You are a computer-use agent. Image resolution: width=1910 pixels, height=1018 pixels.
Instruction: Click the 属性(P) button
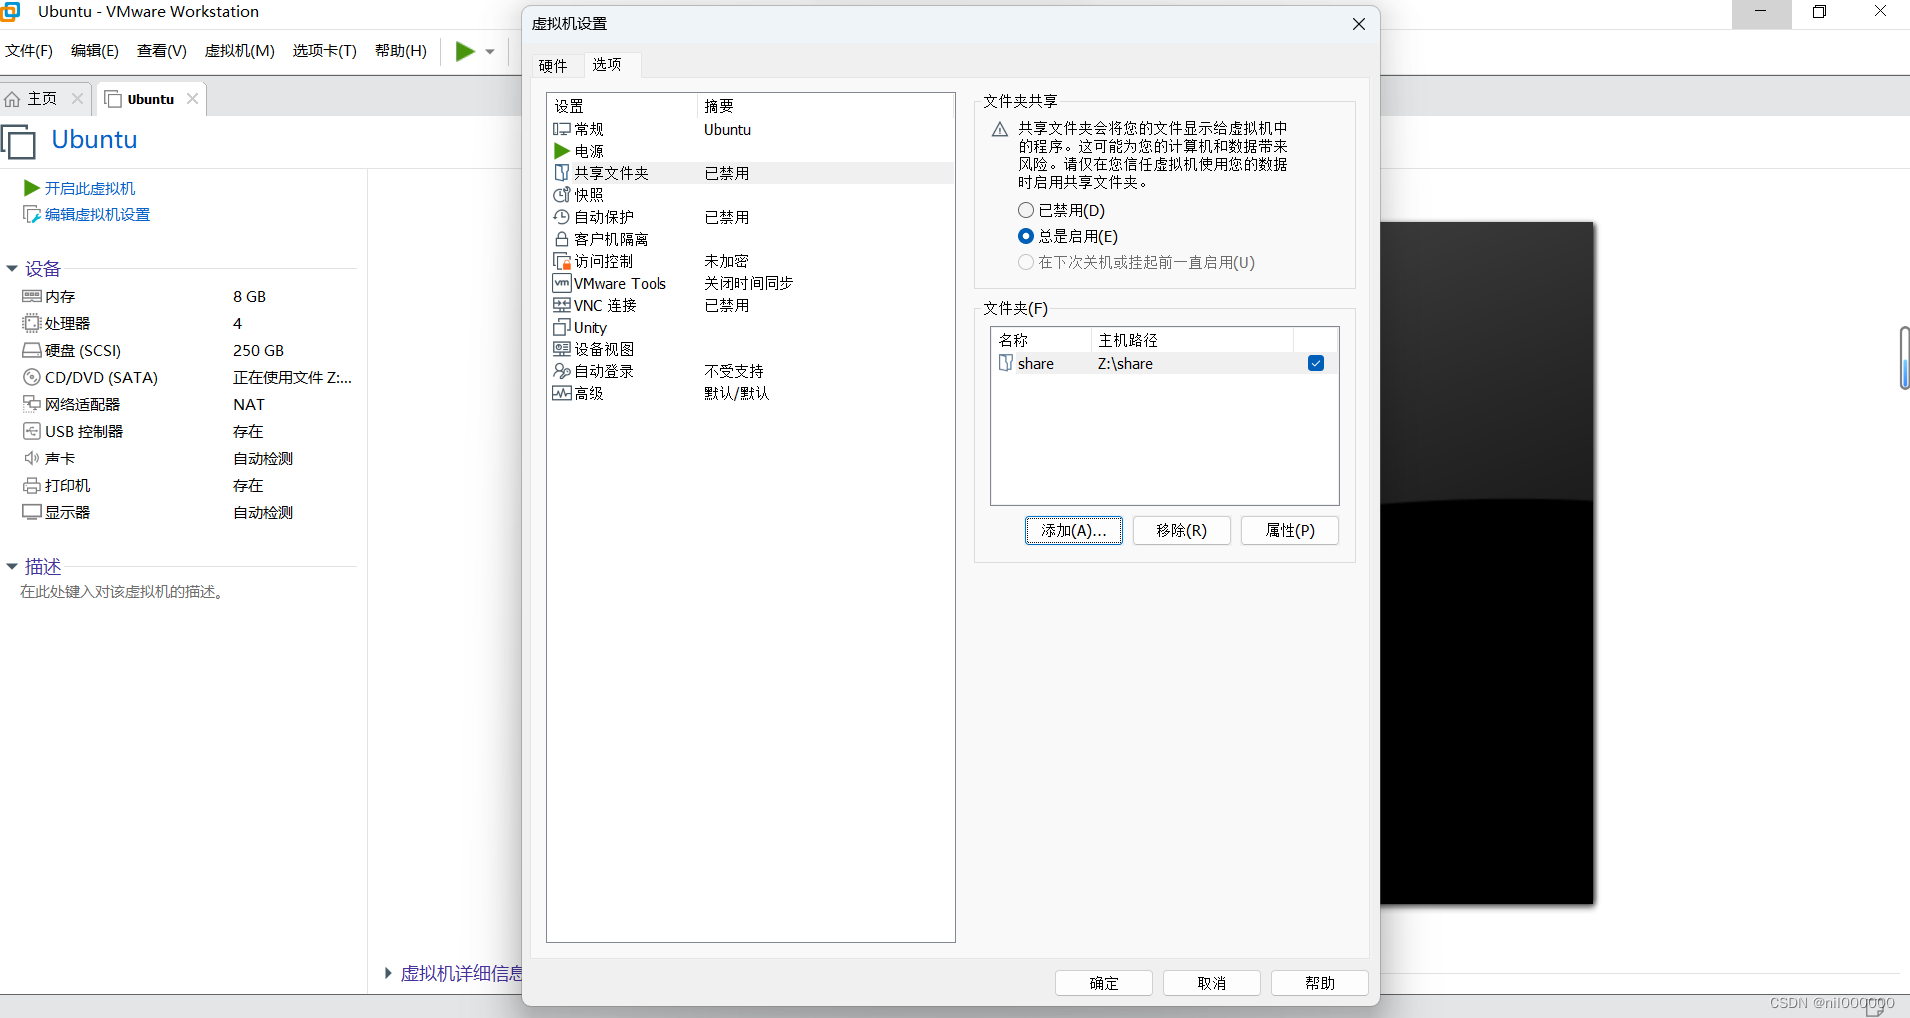coord(1290,531)
